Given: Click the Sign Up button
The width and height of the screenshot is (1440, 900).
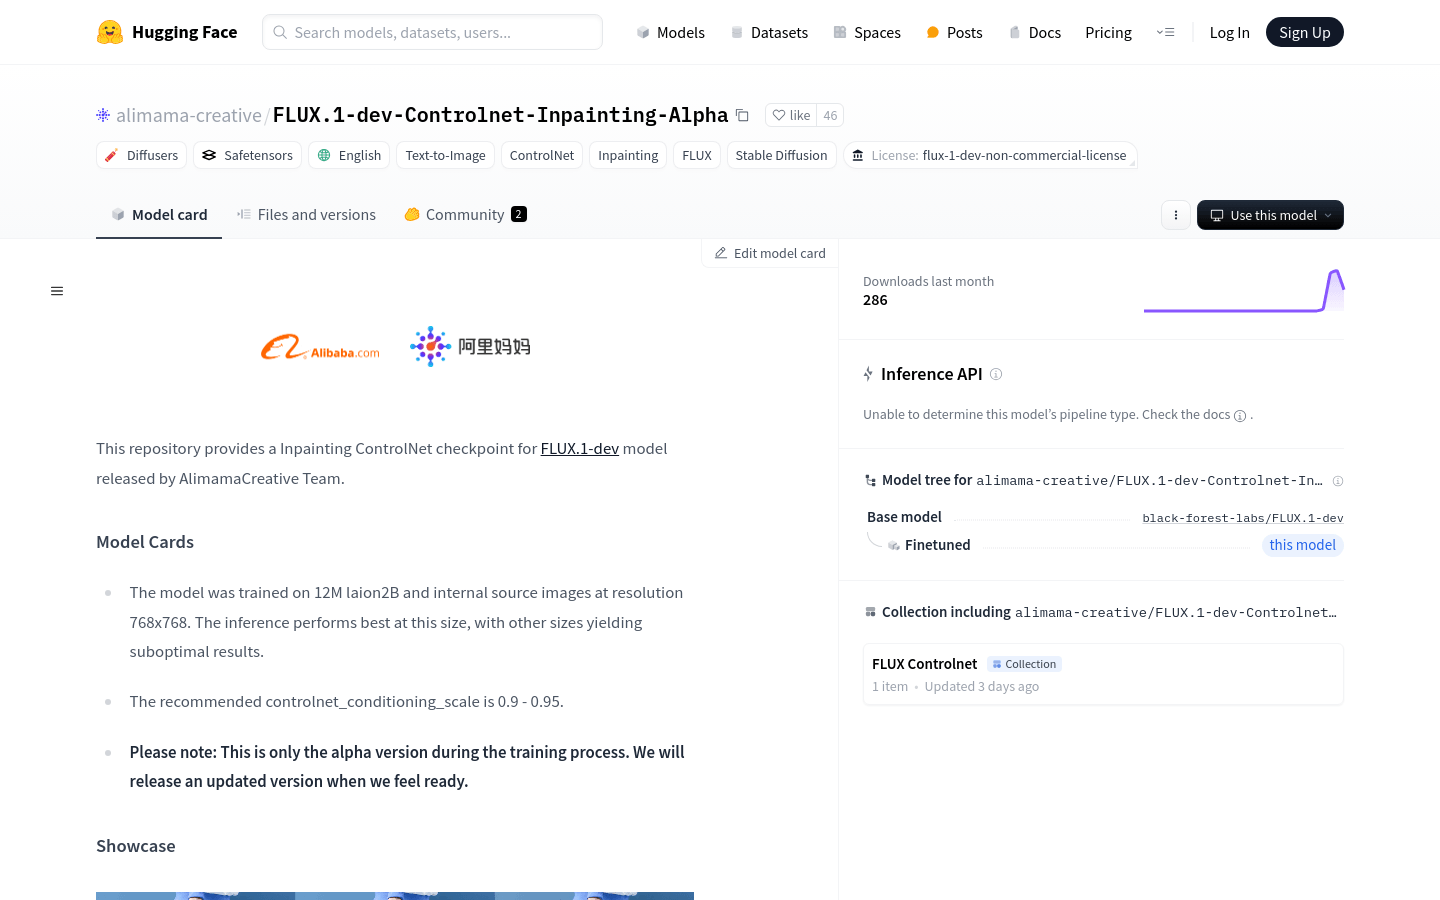Looking at the screenshot, I should click(x=1305, y=32).
